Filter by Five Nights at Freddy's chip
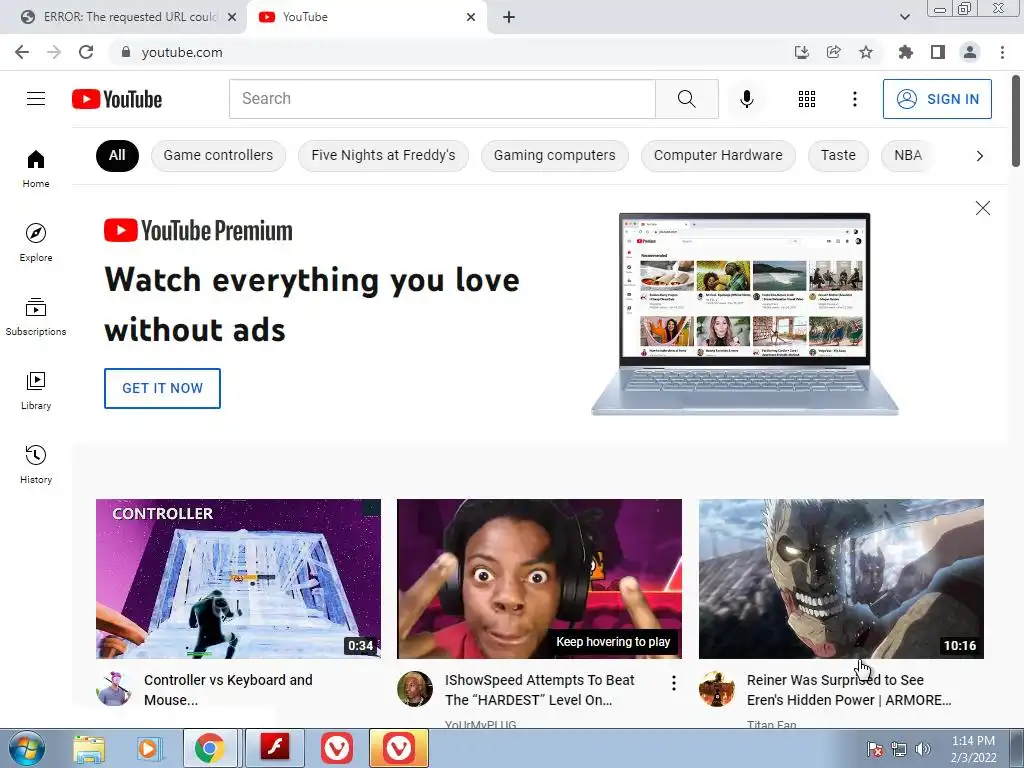This screenshot has height=768, width=1024. pos(383,155)
